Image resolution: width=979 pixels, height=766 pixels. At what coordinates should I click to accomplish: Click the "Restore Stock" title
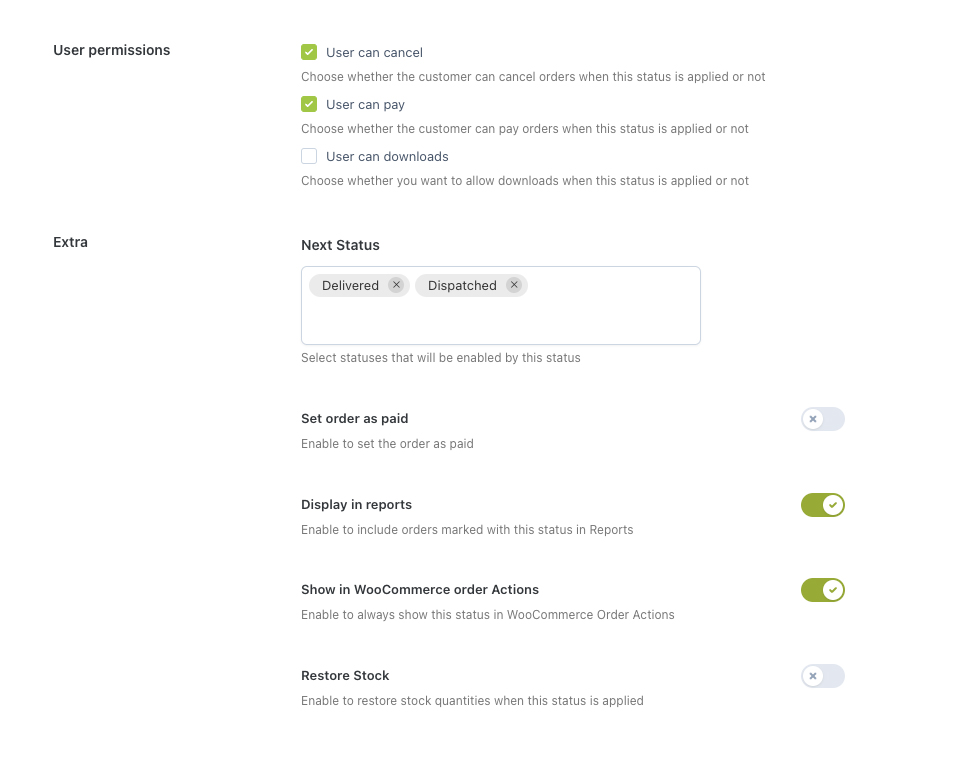(345, 675)
